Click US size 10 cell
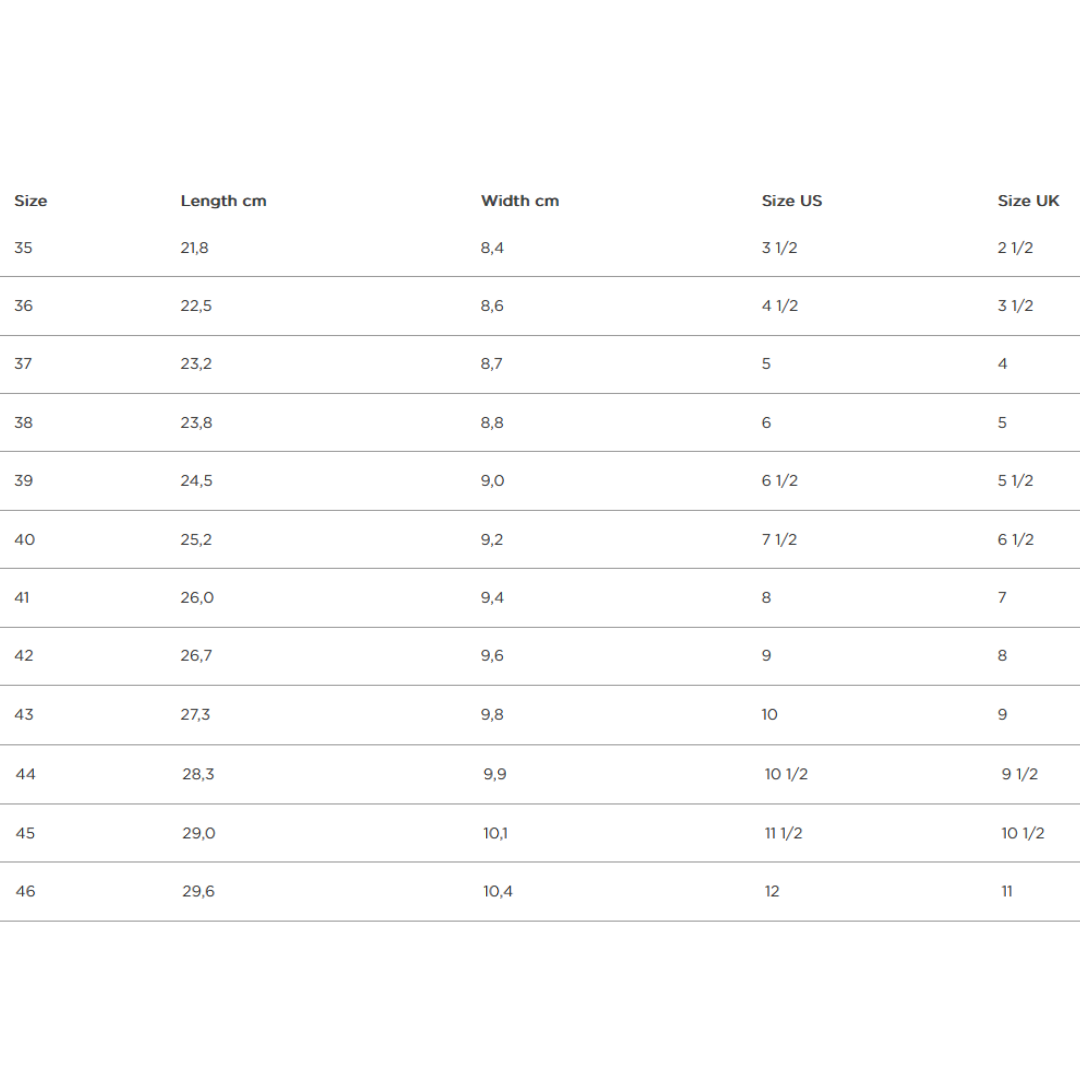 (769, 715)
